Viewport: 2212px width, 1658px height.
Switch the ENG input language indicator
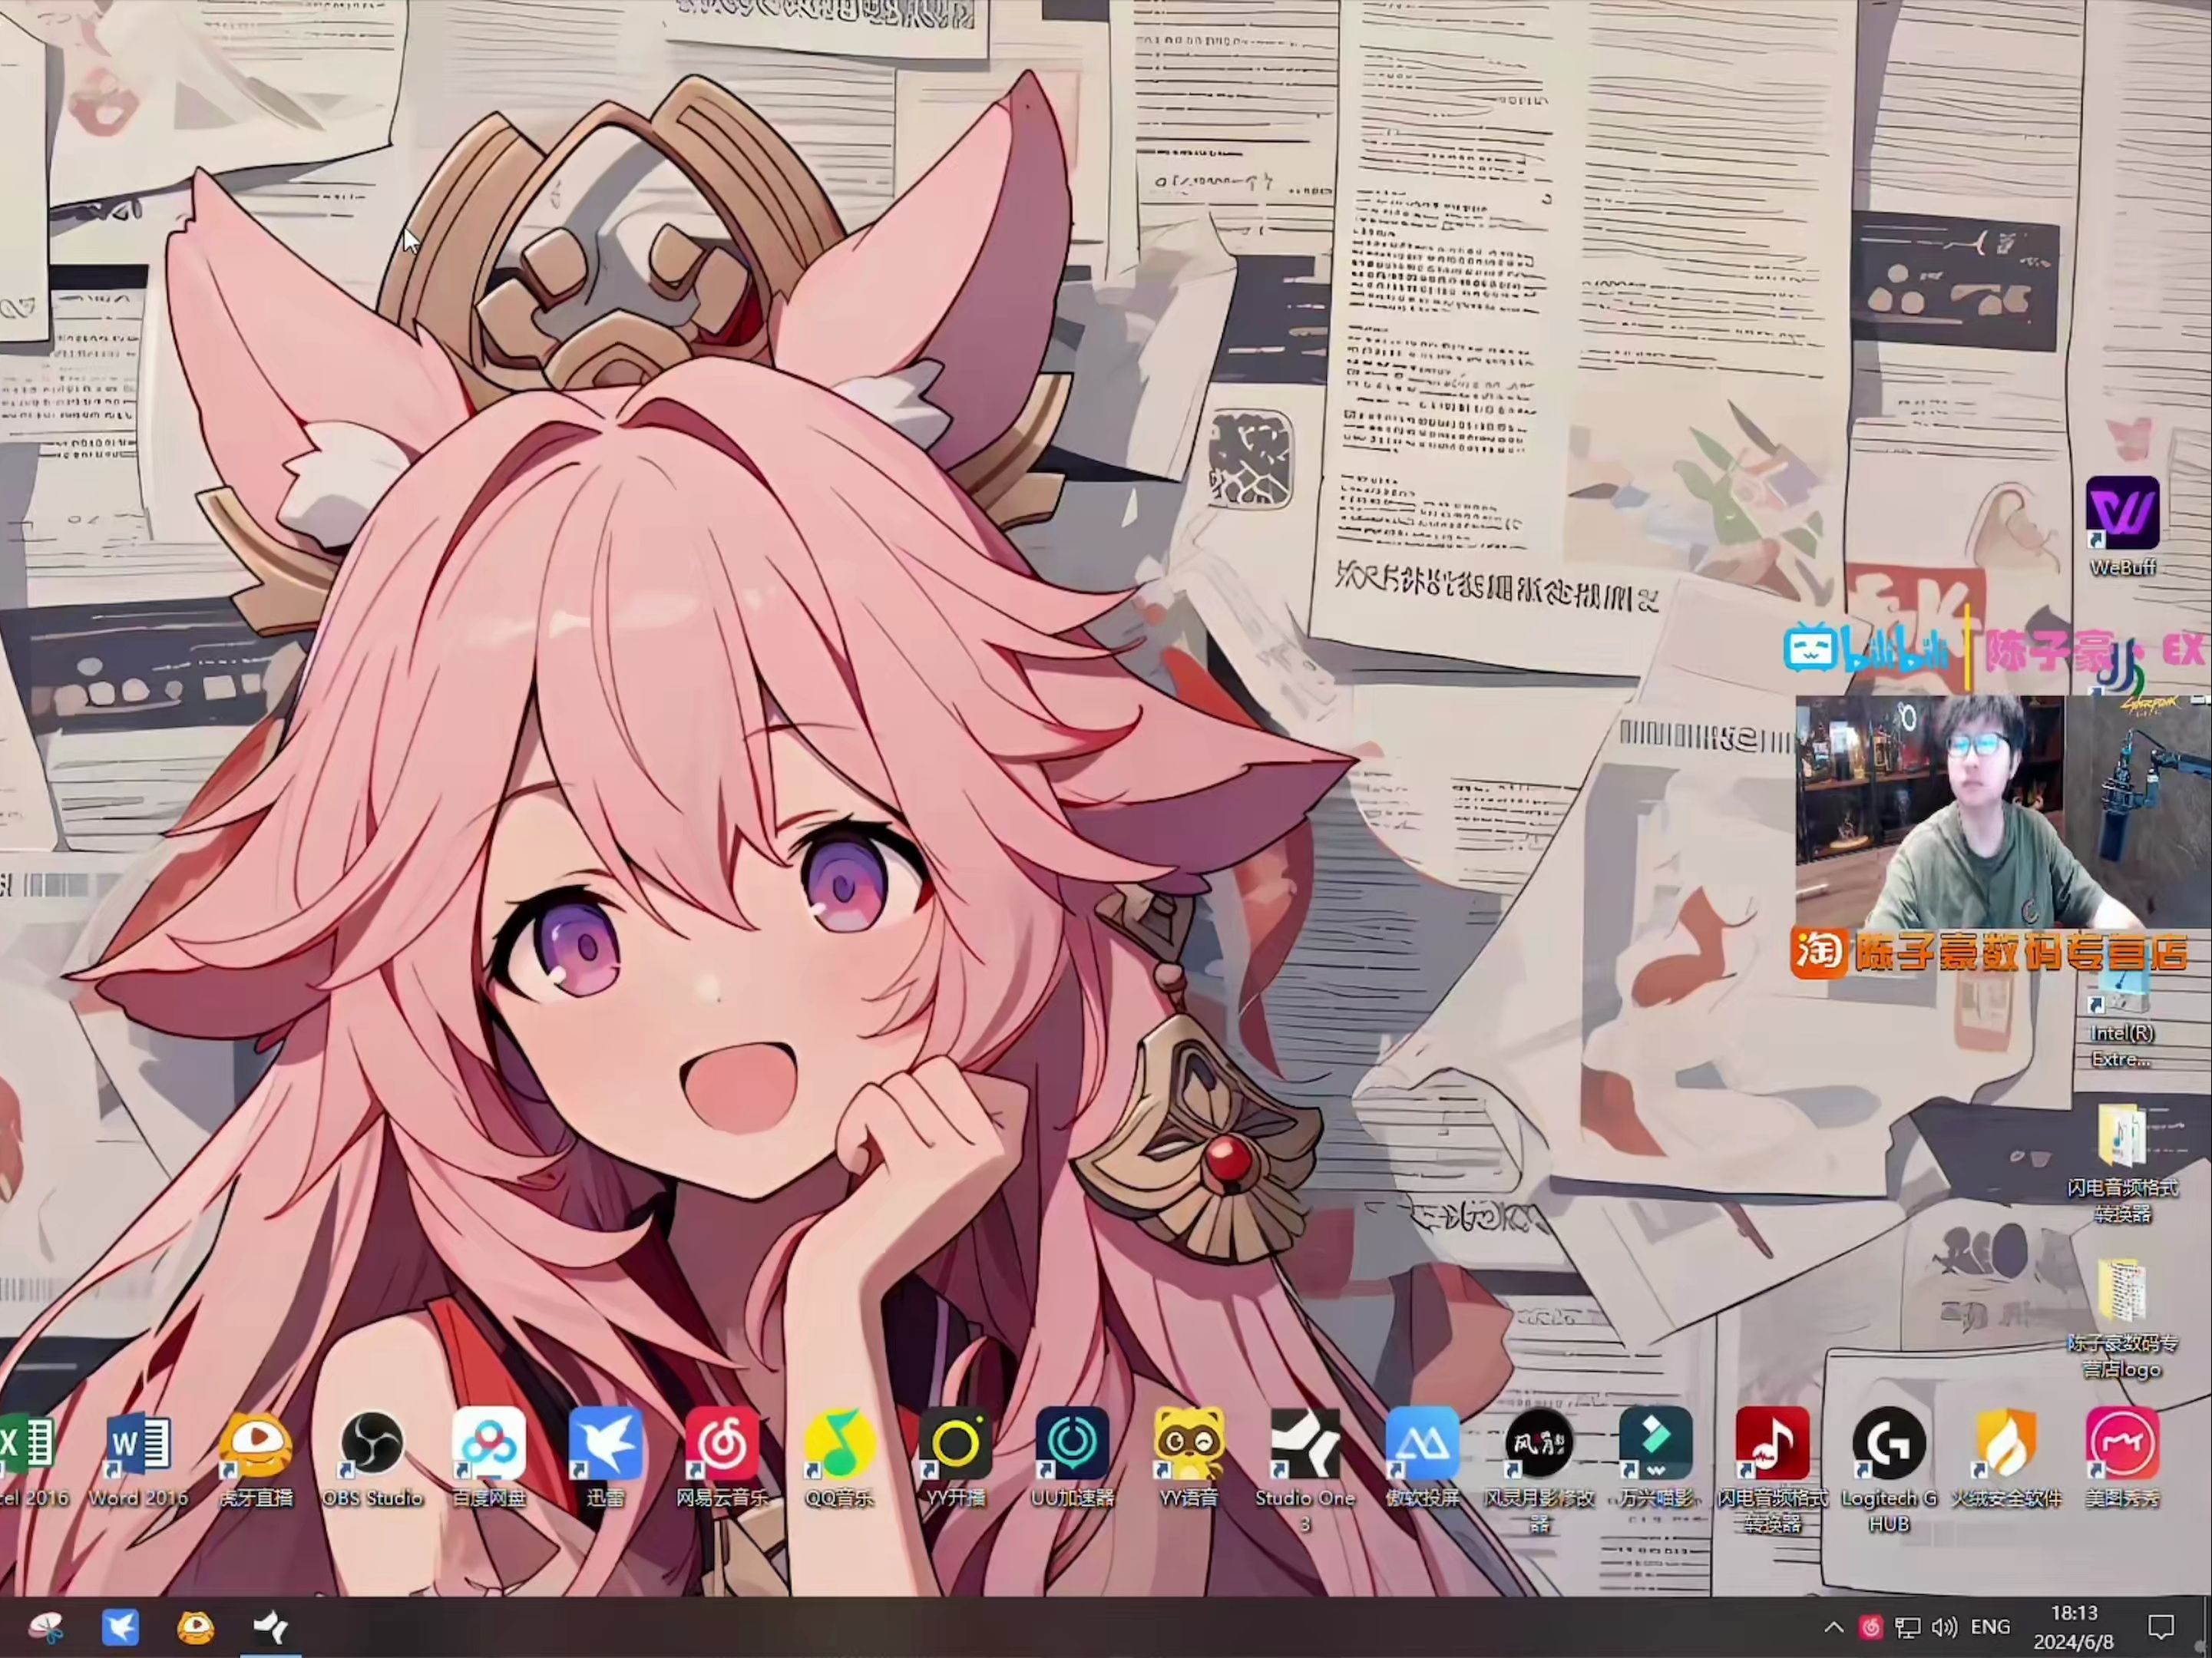click(1990, 1628)
